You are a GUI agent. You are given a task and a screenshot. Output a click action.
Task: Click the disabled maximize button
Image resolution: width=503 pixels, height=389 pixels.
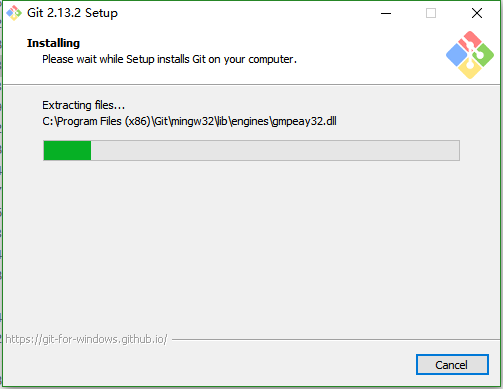[431, 13]
